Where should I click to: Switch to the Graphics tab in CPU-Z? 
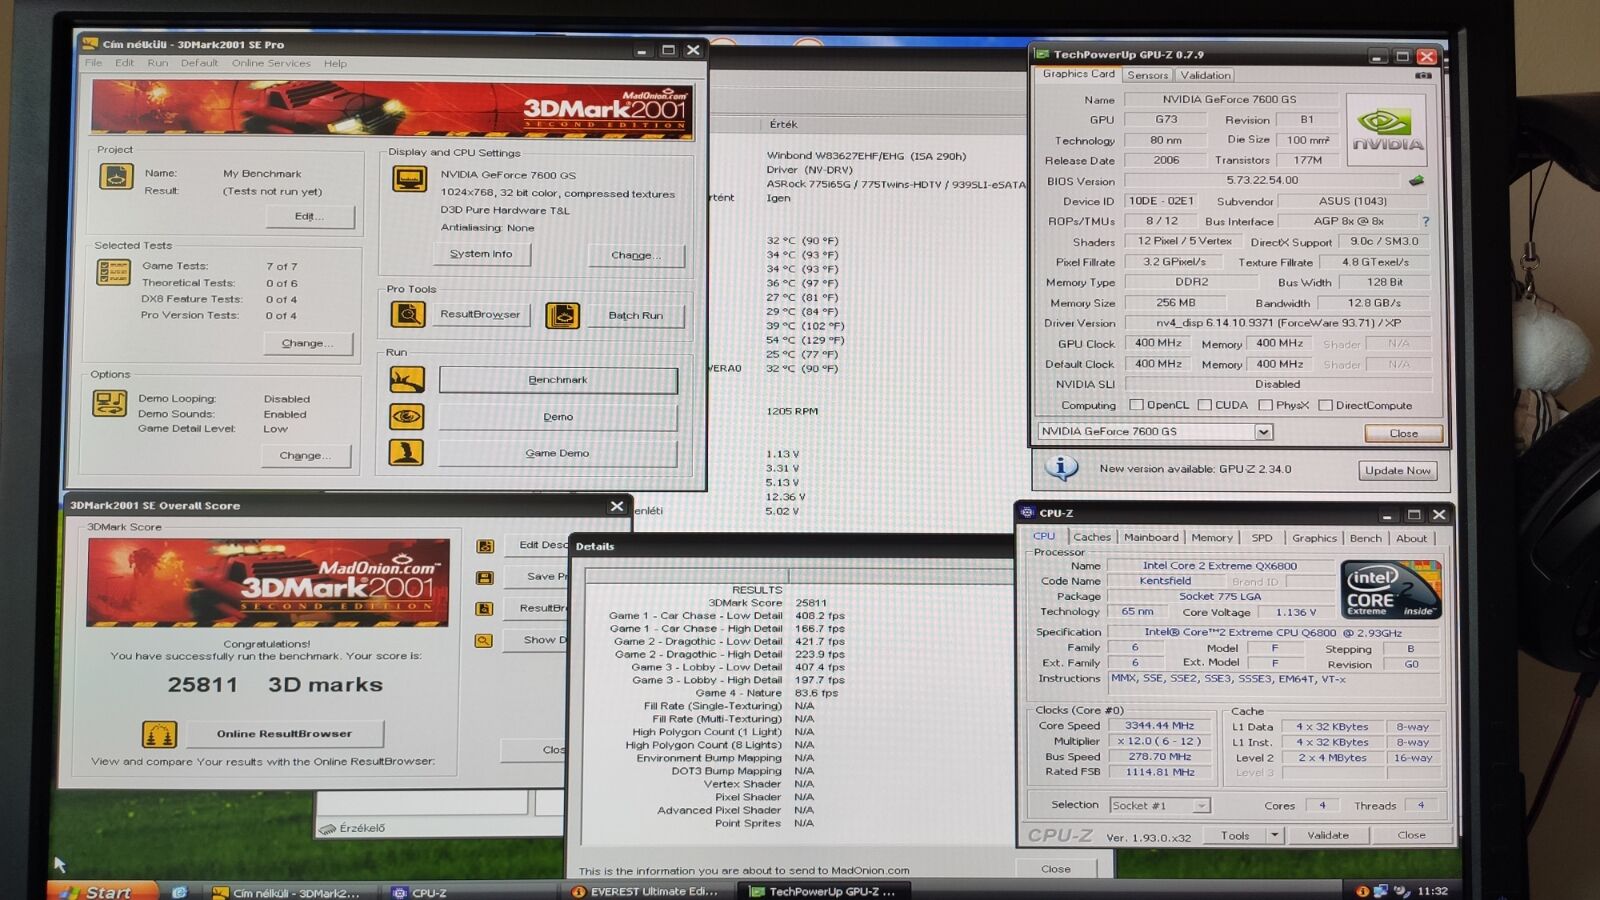1314,538
